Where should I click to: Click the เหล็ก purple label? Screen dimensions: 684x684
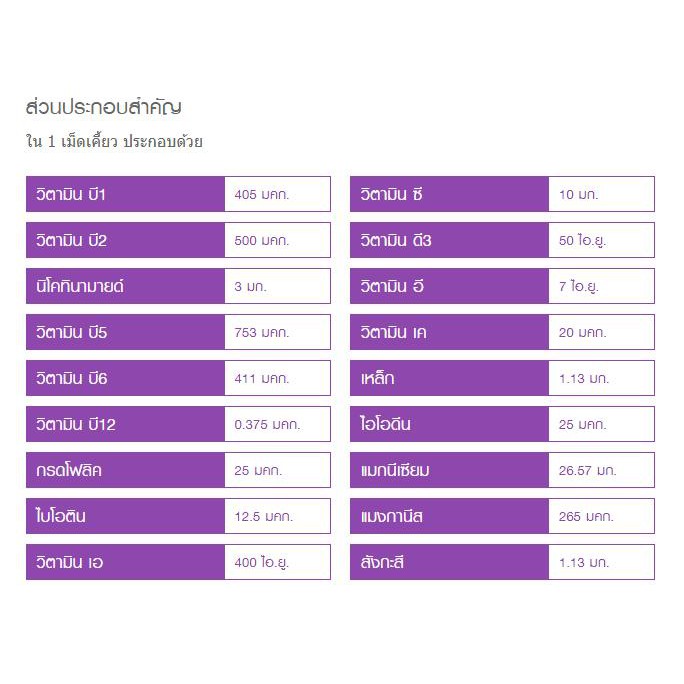coord(449,378)
